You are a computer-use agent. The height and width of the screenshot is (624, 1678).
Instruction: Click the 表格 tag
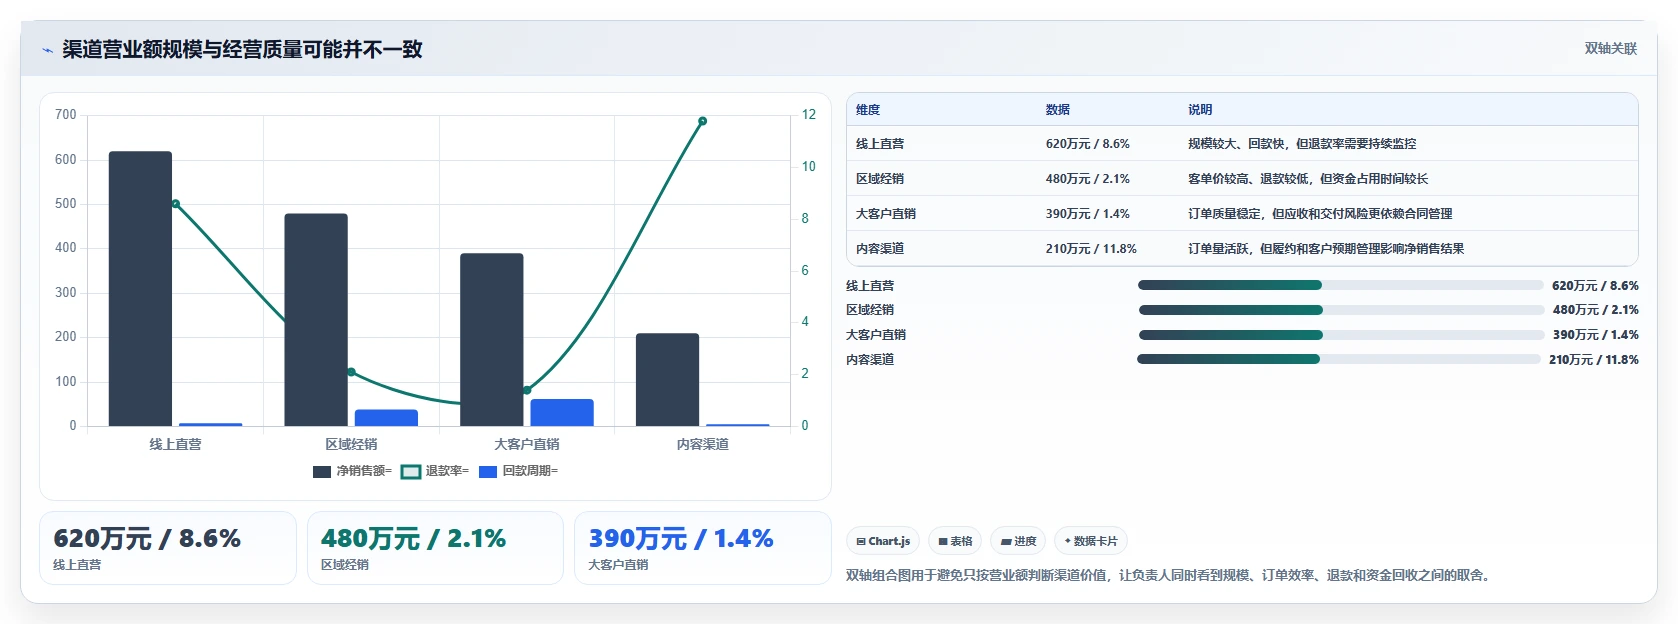click(955, 541)
